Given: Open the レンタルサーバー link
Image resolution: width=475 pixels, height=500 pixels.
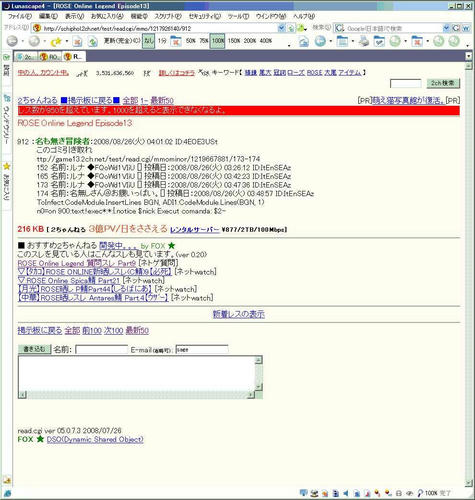Looking at the screenshot, I should [x=195, y=230].
